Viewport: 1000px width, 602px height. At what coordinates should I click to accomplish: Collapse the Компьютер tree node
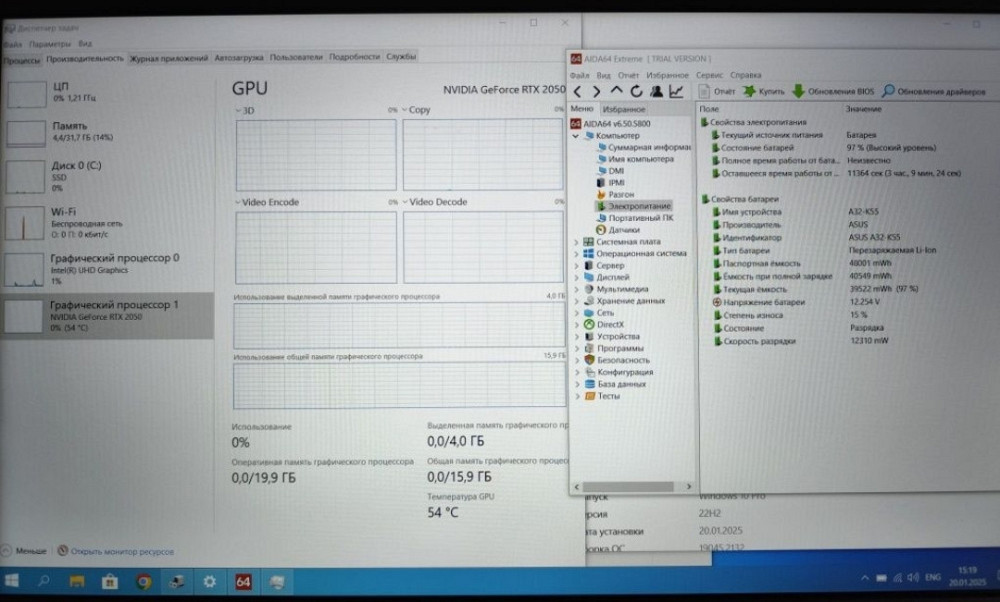point(576,135)
